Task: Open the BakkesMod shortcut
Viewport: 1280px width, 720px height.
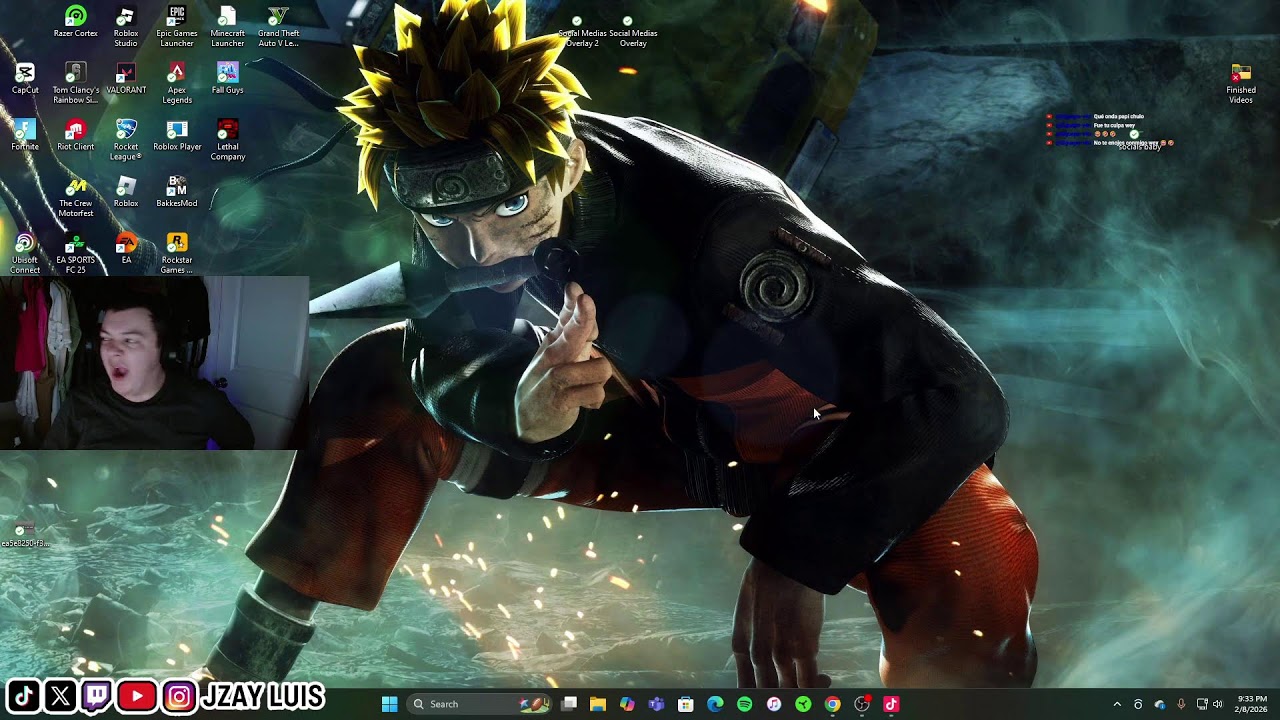Action: coord(177,192)
